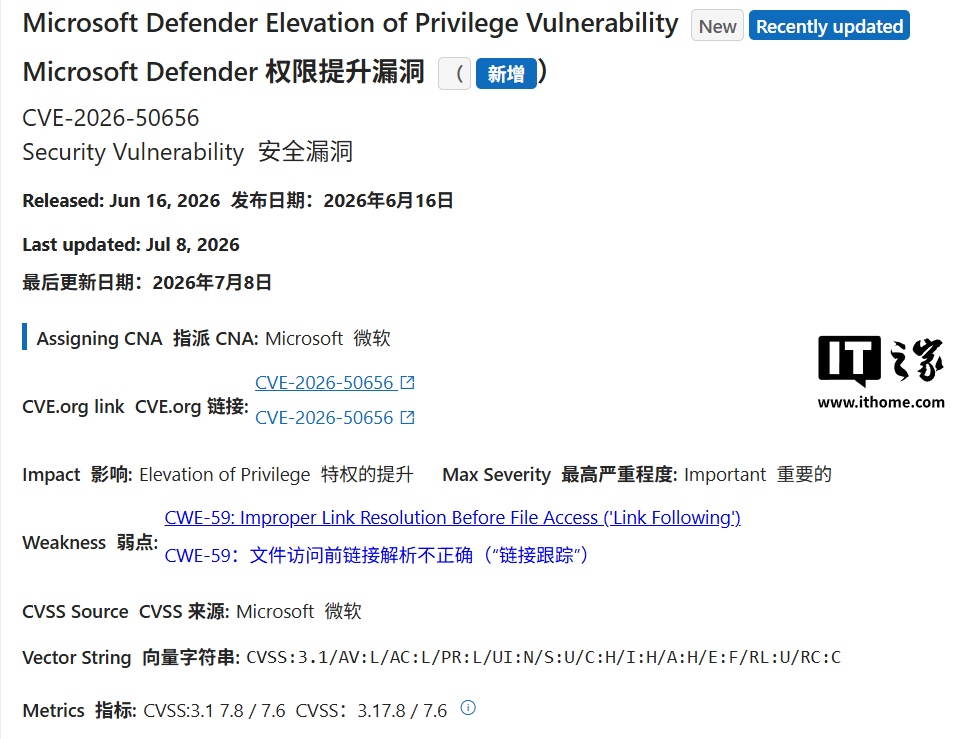Click the page title Microsoft Defender Elevation of Privilege

click(x=350, y=23)
